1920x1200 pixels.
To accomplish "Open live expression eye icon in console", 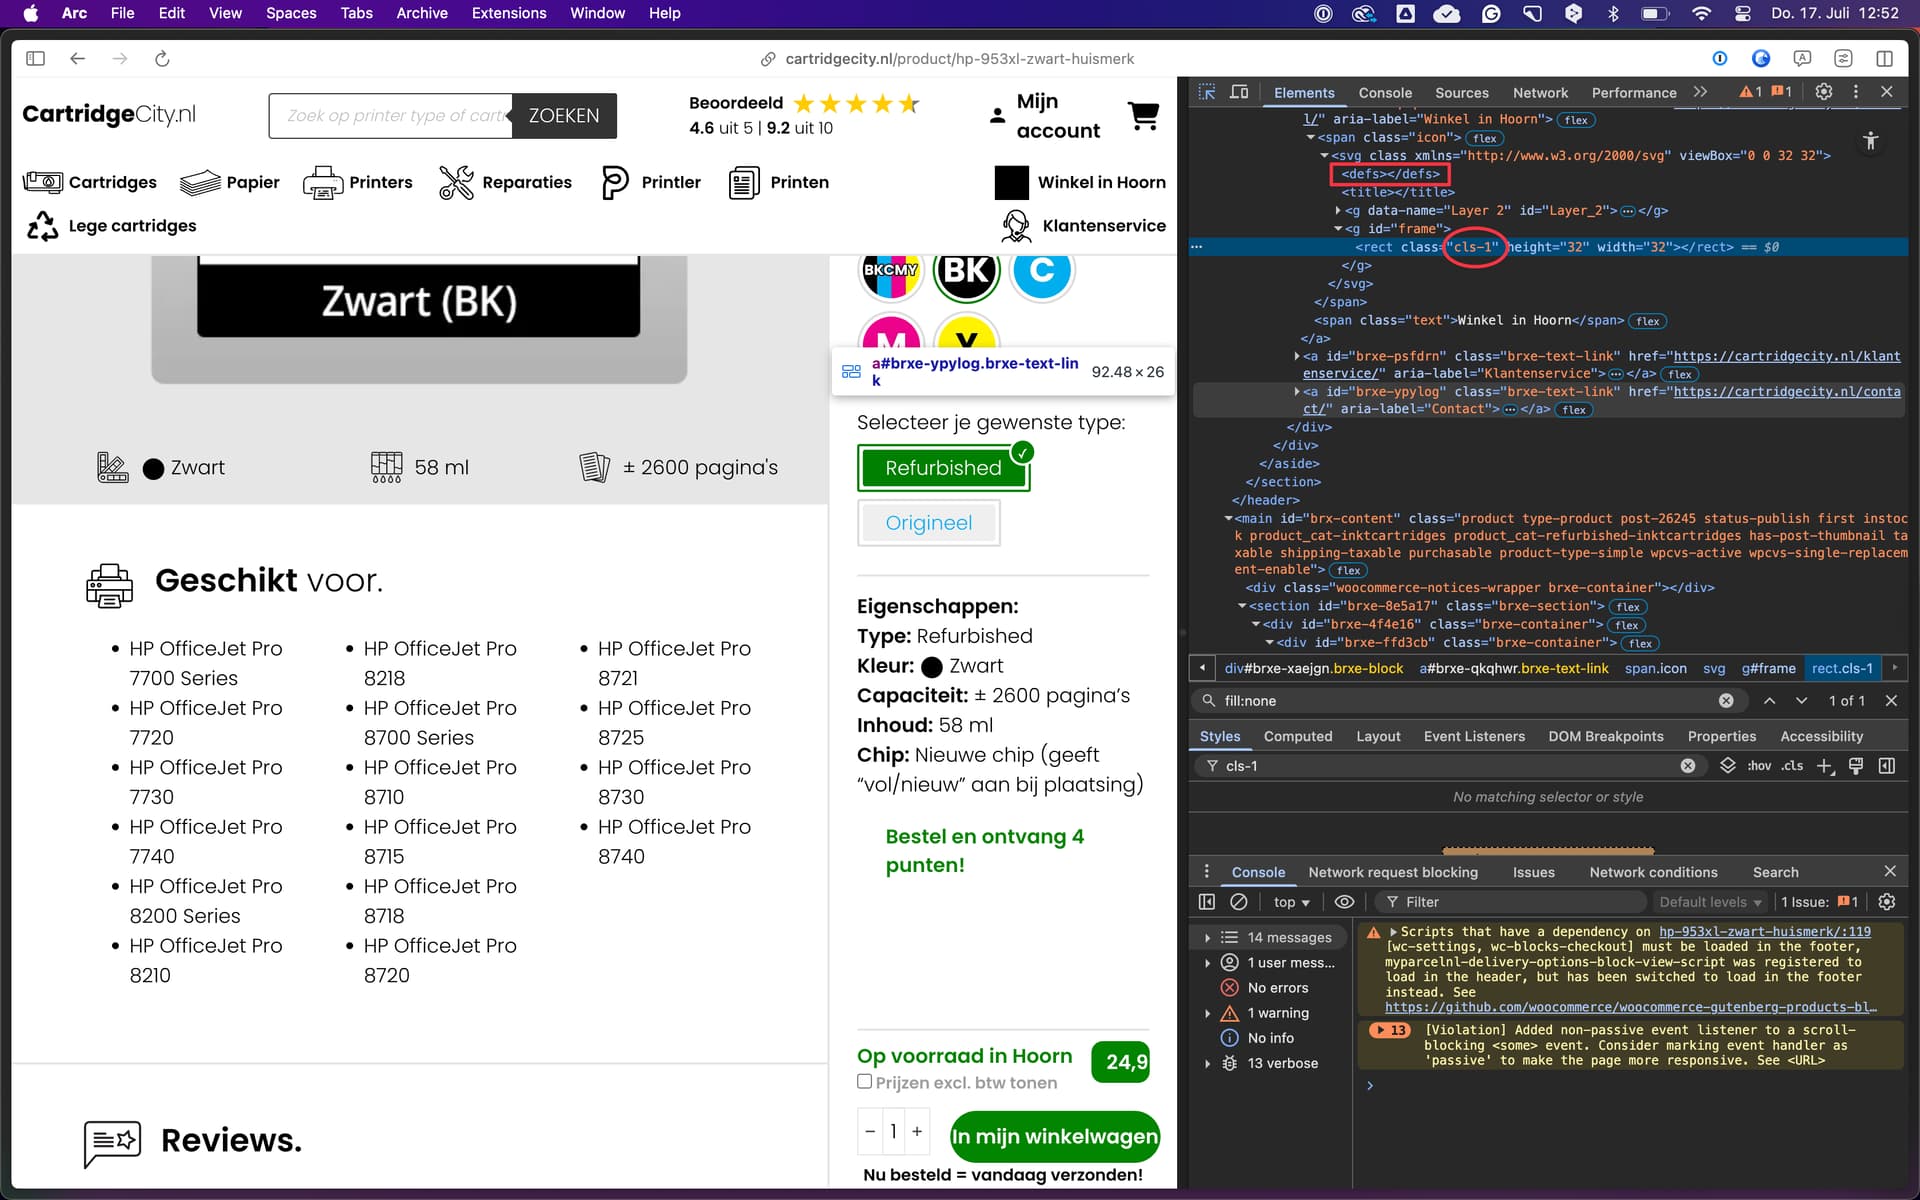I will point(1344,902).
